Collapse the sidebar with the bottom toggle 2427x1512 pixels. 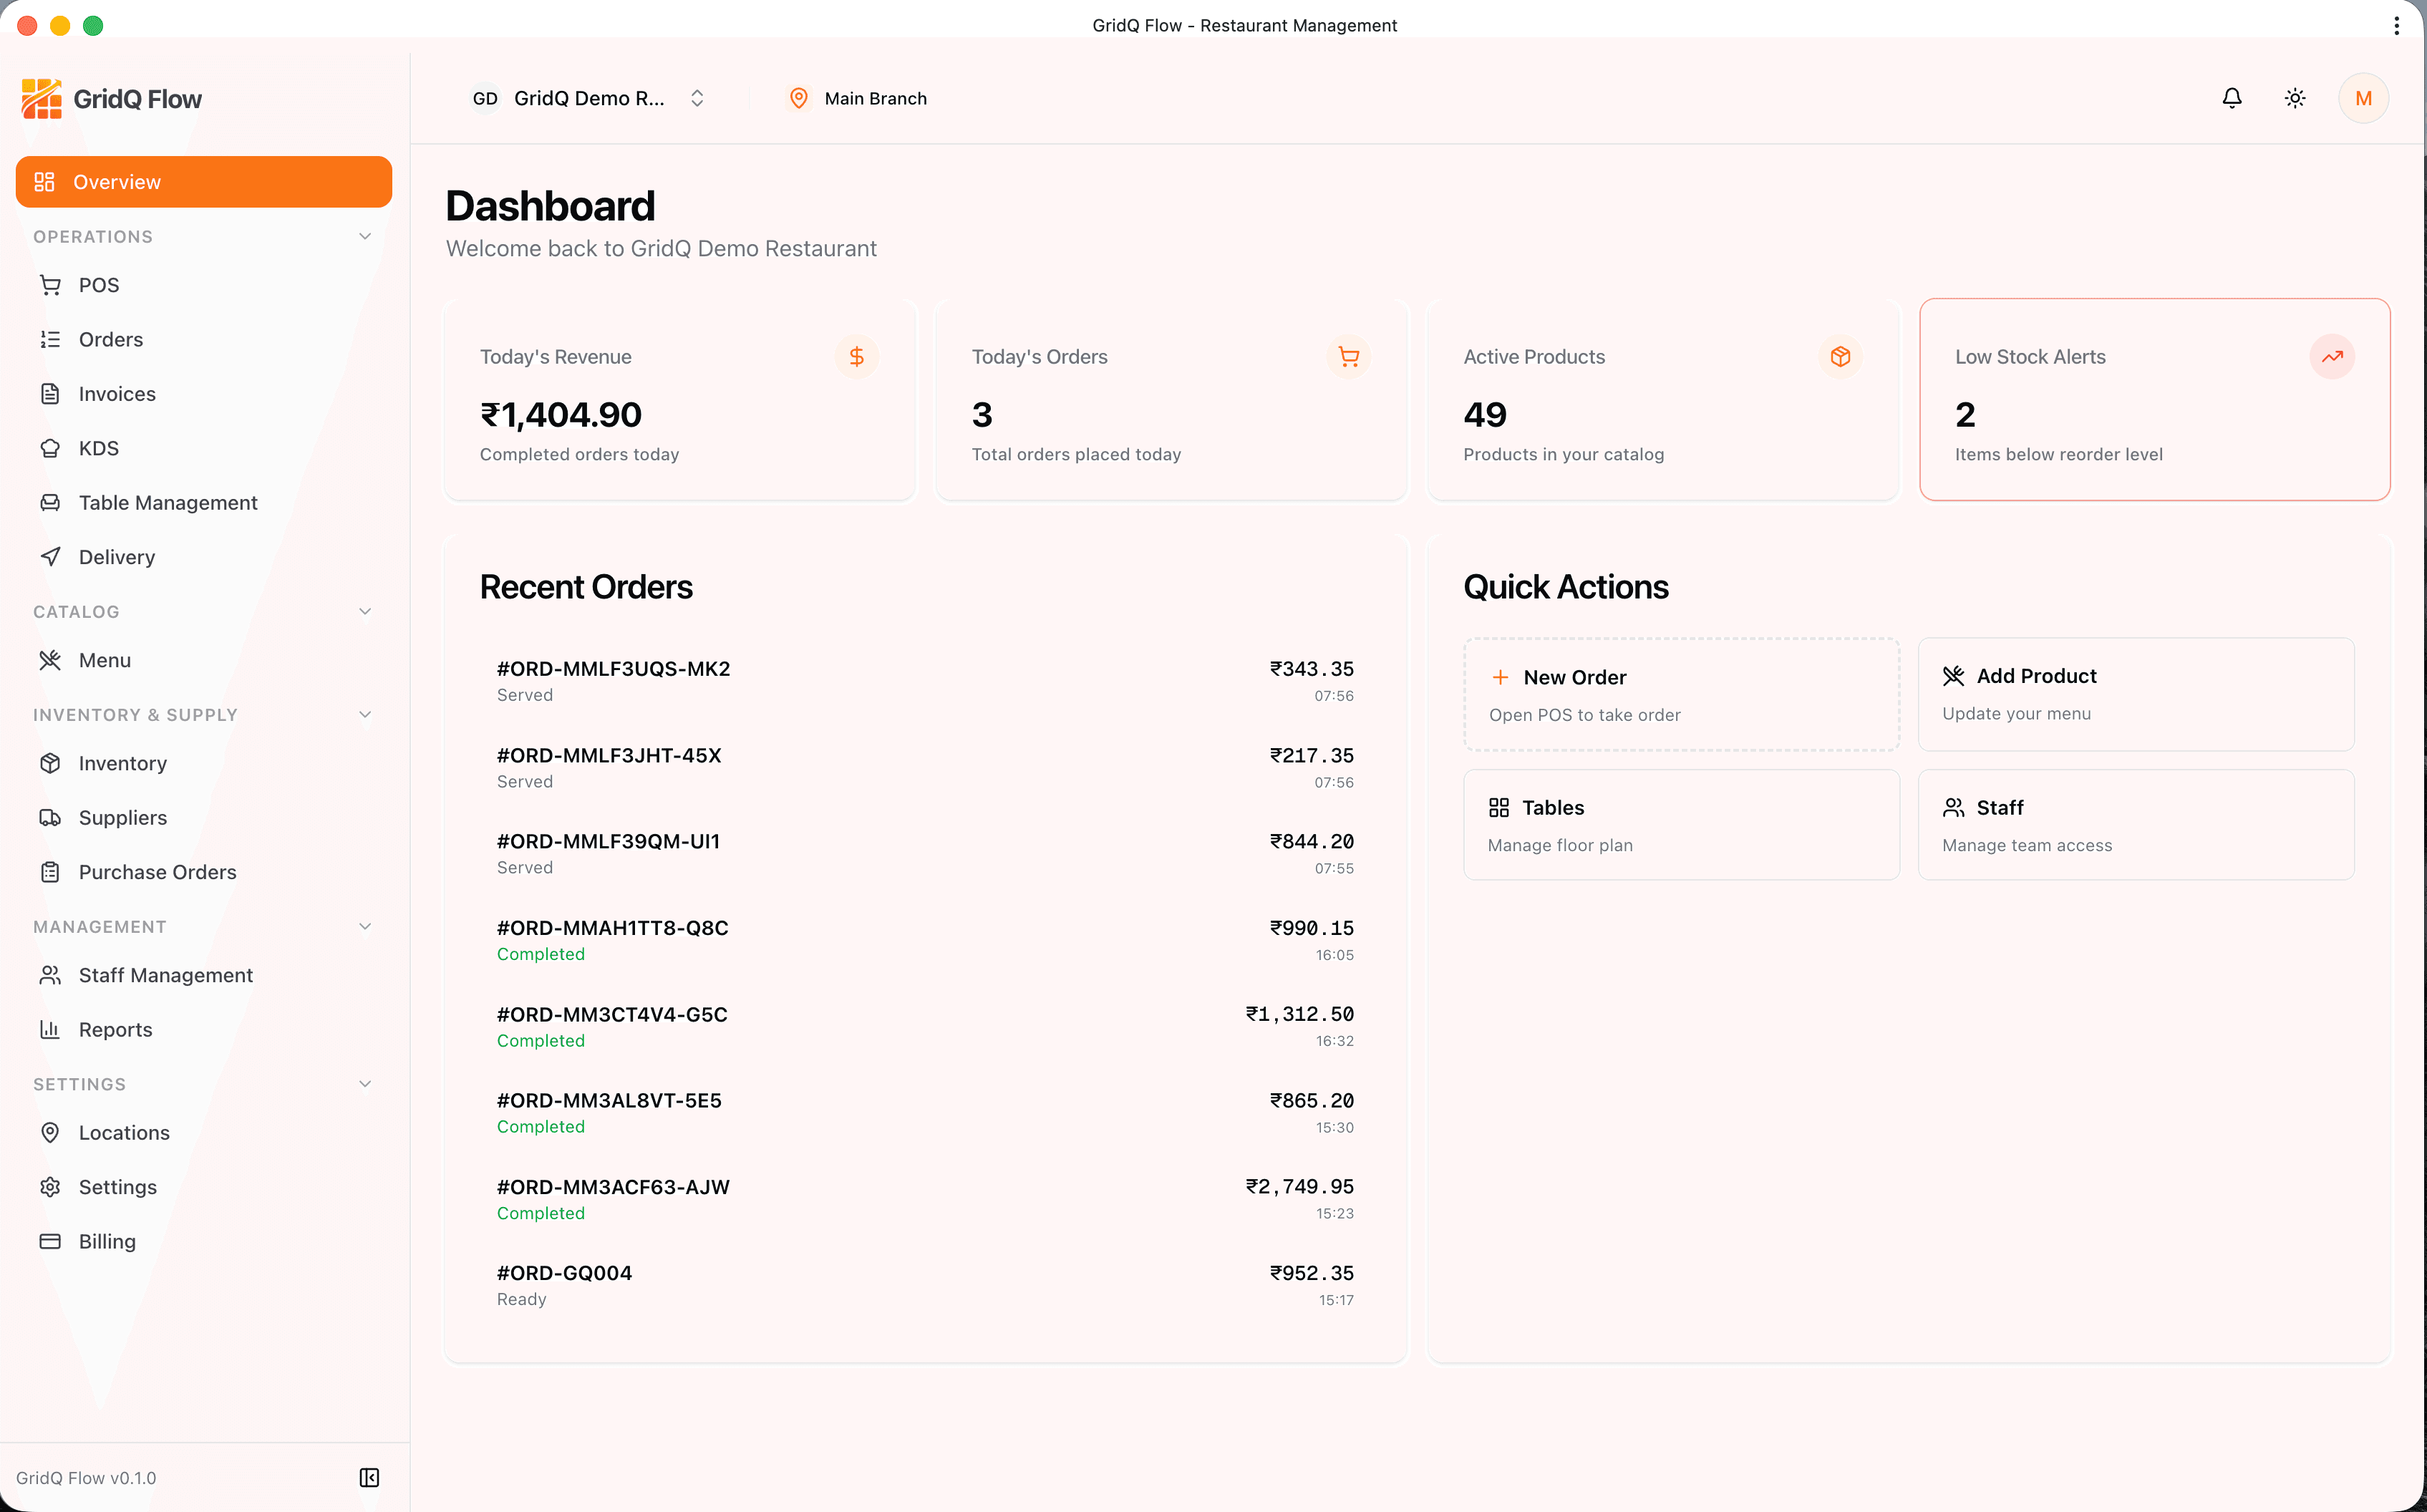click(x=369, y=1477)
